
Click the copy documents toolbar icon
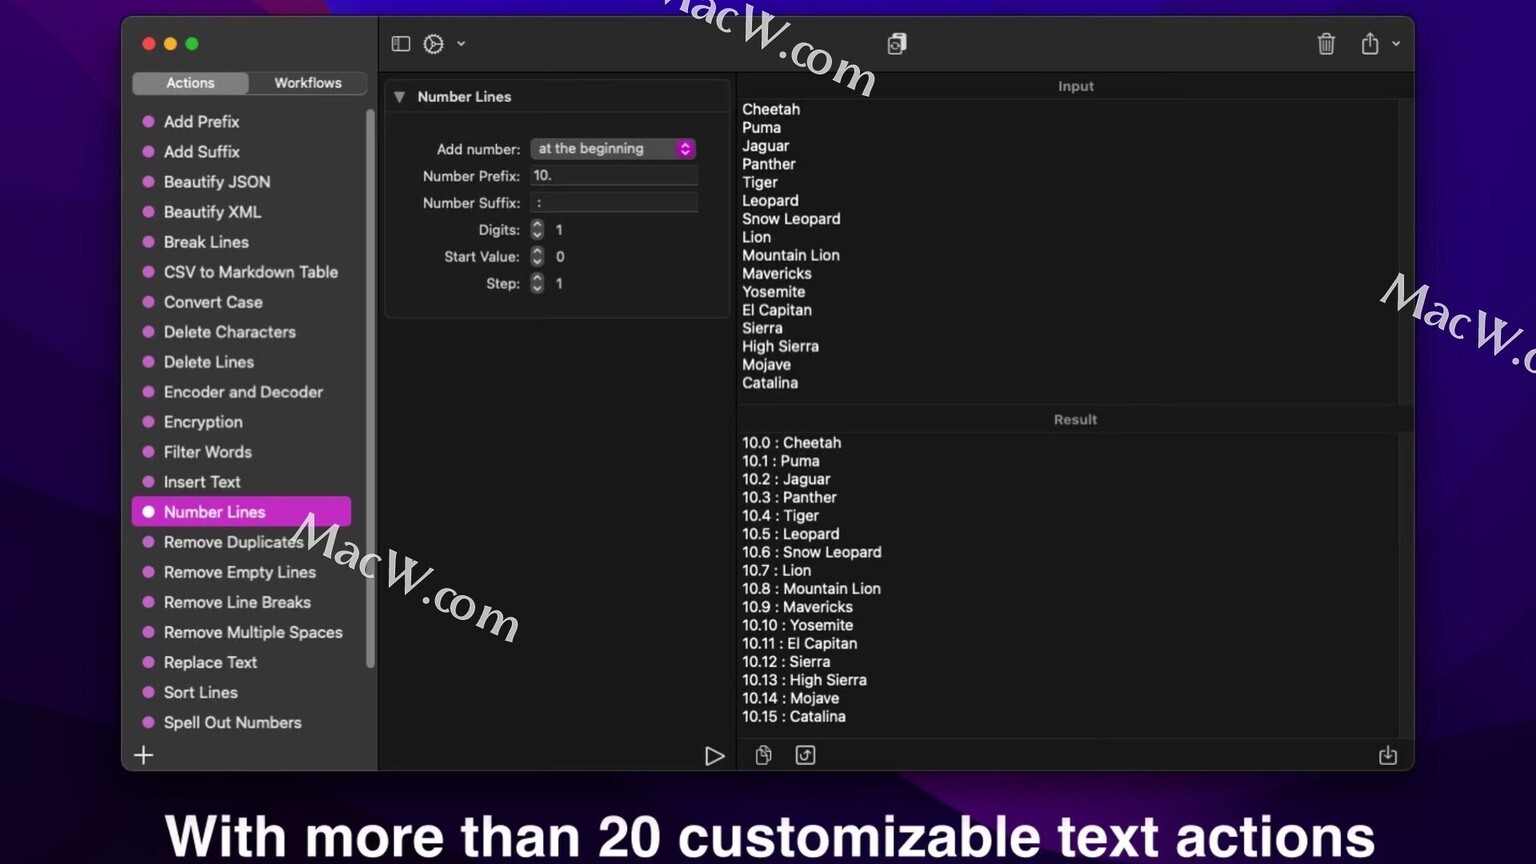pyautogui.click(x=897, y=43)
